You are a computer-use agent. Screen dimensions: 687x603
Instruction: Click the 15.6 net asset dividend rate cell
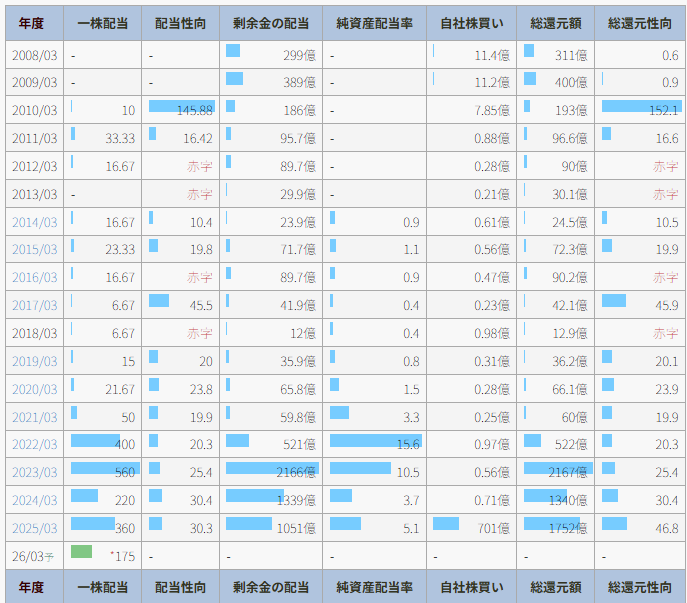(374, 444)
